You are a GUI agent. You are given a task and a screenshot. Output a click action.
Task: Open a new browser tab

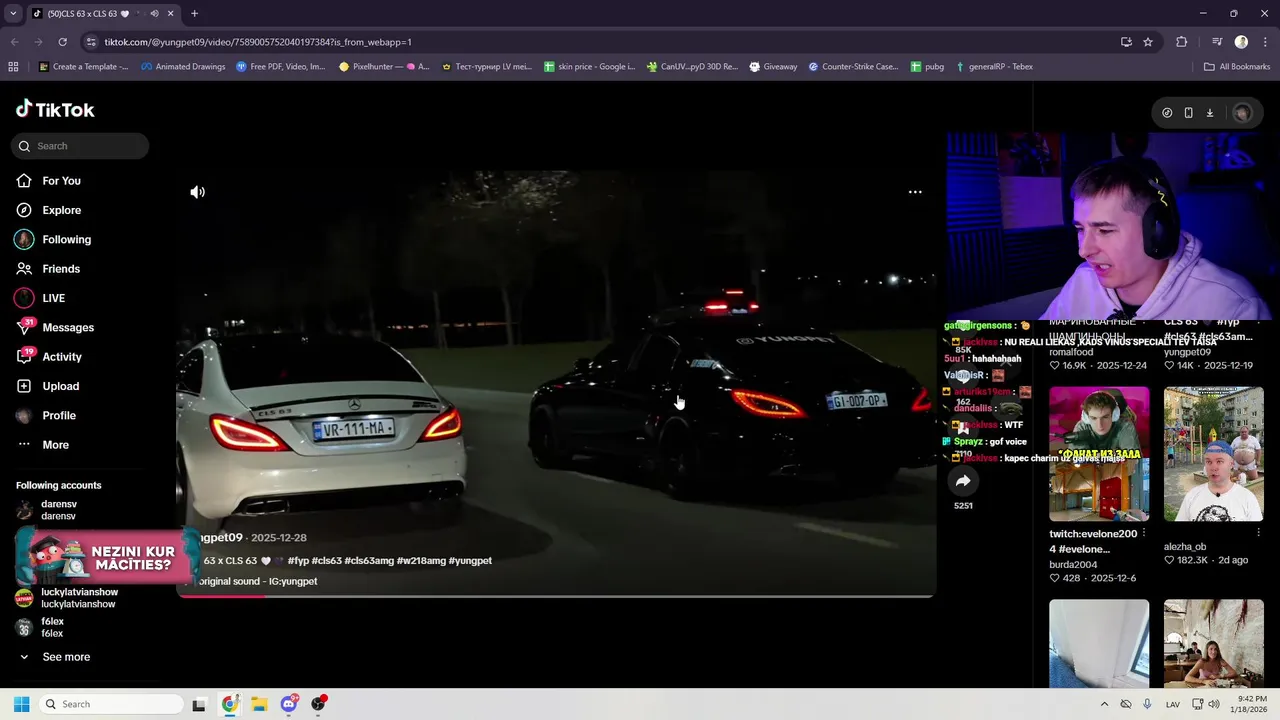click(194, 14)
